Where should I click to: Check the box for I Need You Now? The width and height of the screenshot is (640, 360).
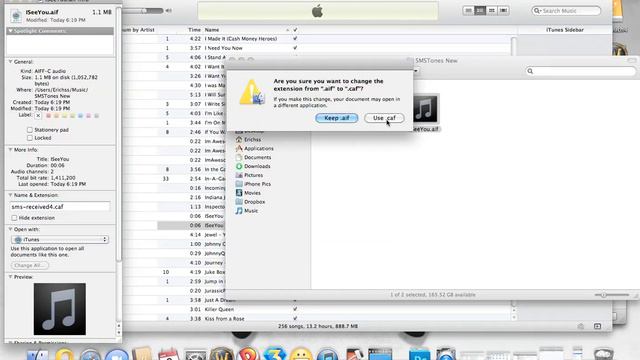pyautogui.click(x=295, y=48)
